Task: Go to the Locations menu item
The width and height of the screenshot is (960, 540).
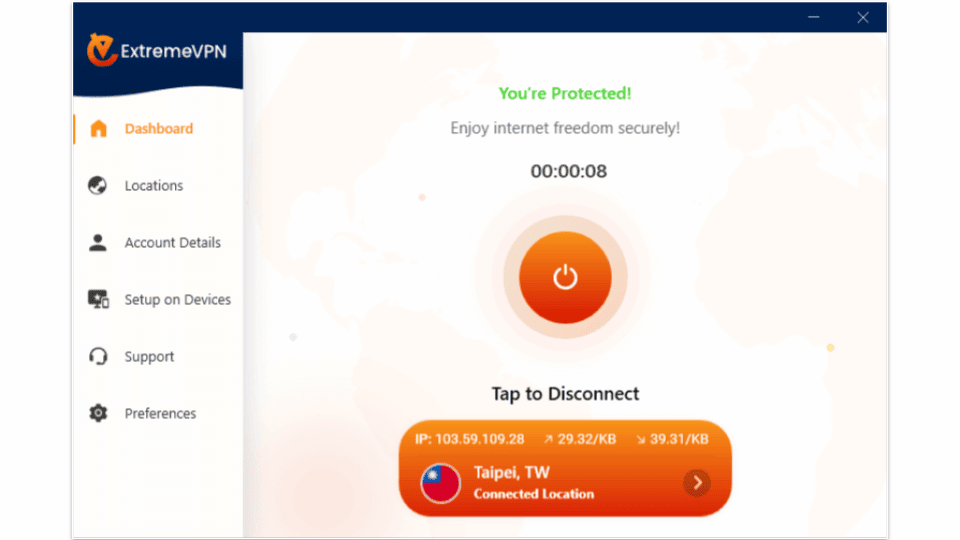Action: click(154, 186)
